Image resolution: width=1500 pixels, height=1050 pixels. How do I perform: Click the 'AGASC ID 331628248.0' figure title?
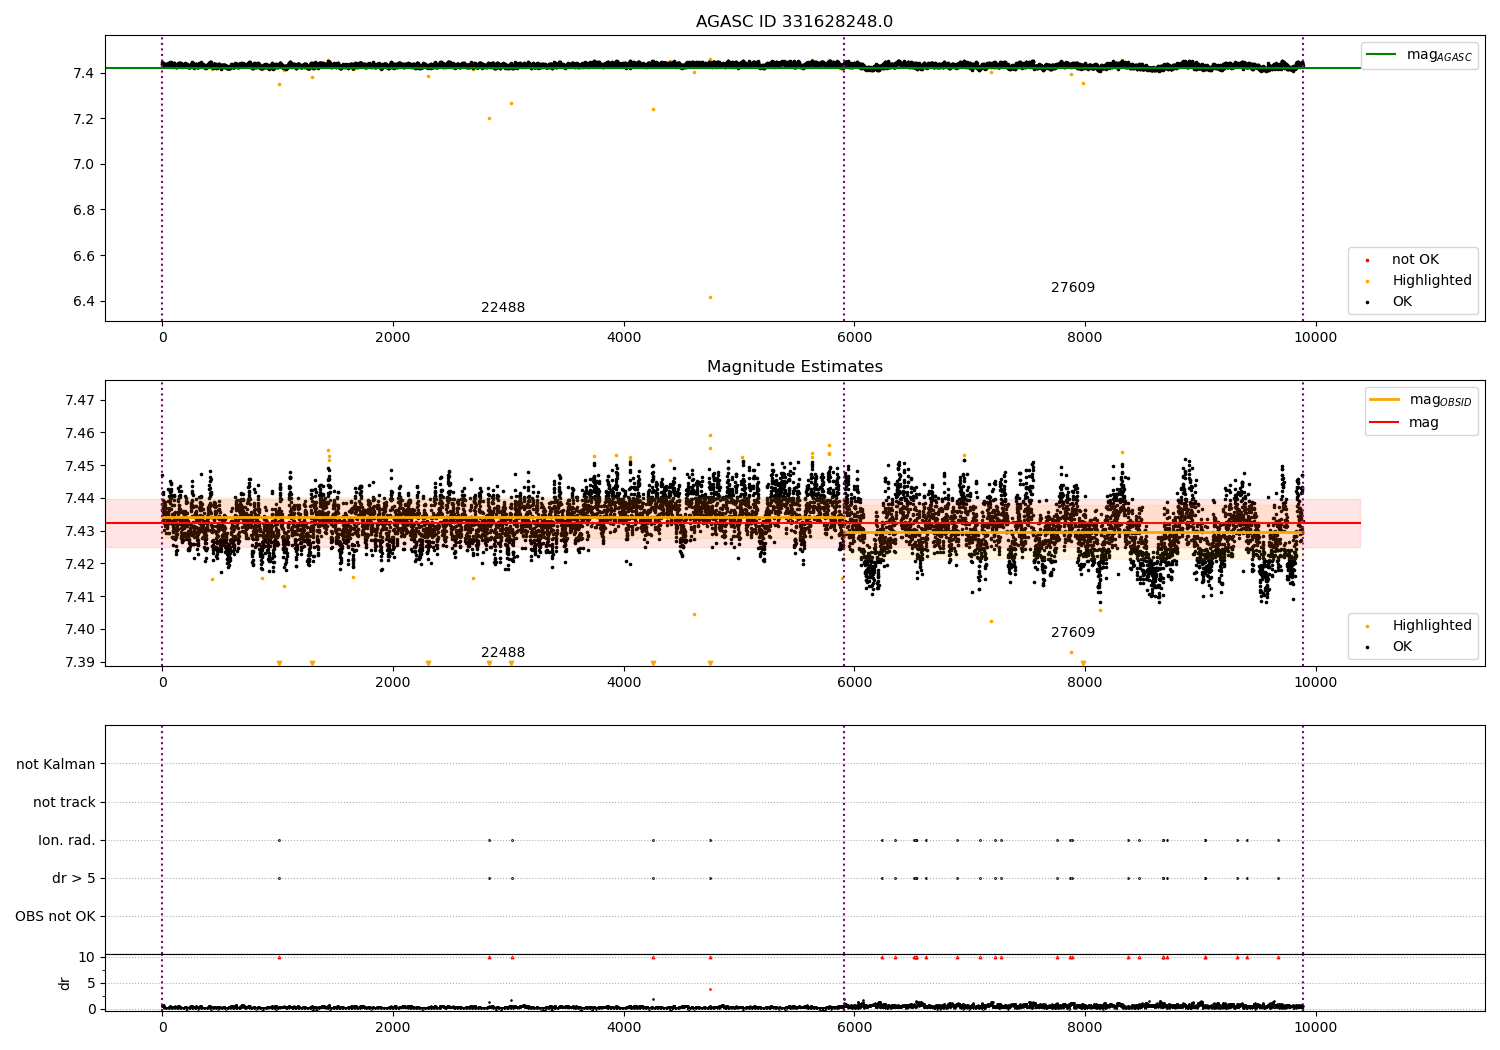tap(794, 22)
